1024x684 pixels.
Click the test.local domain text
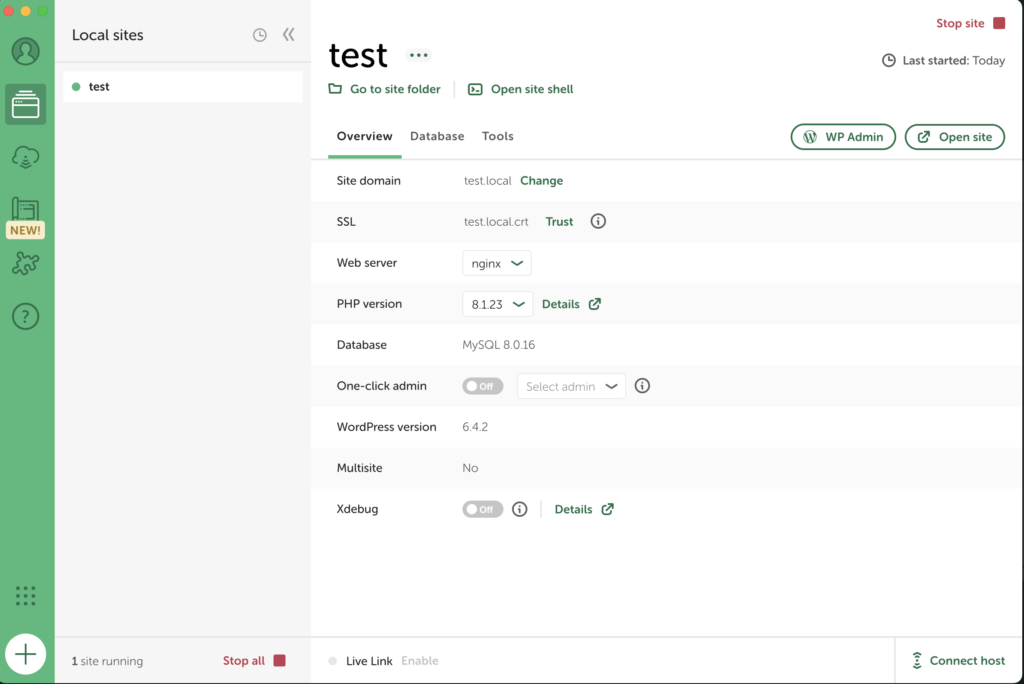click(x=487, y=181)
